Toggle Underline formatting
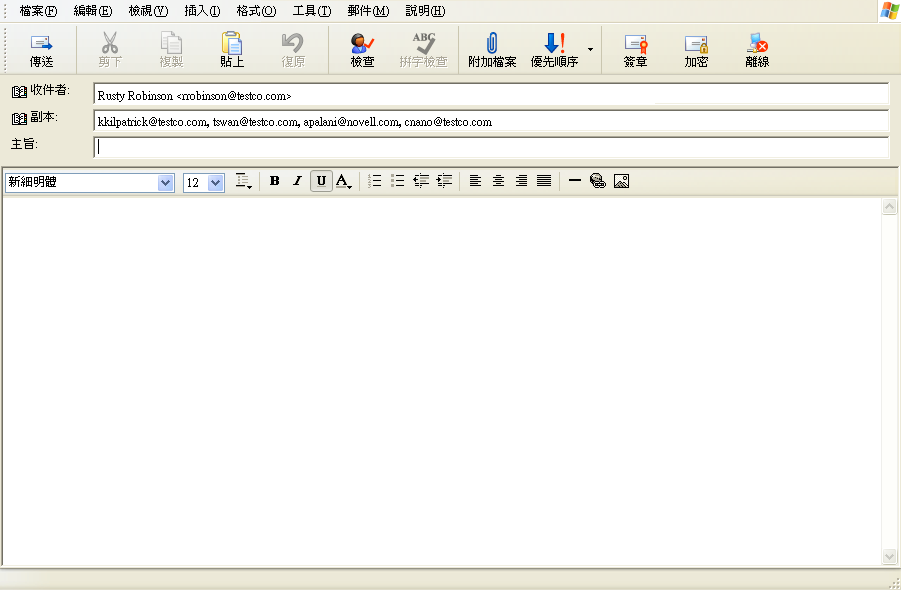Viewport: 901px width, 590px height. [321, 181]
